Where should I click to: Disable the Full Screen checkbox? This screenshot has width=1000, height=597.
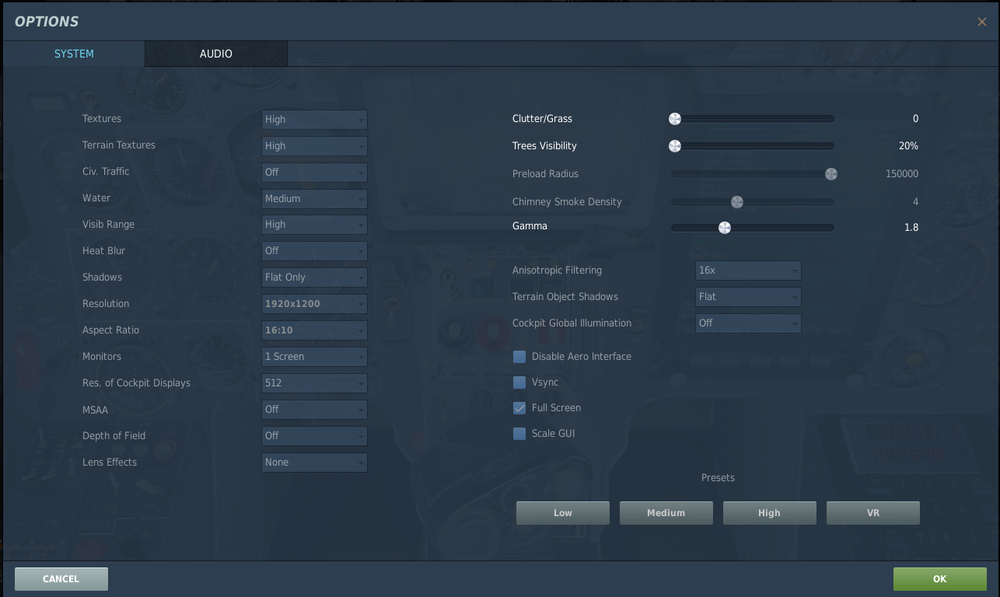(x=519, y=408)
